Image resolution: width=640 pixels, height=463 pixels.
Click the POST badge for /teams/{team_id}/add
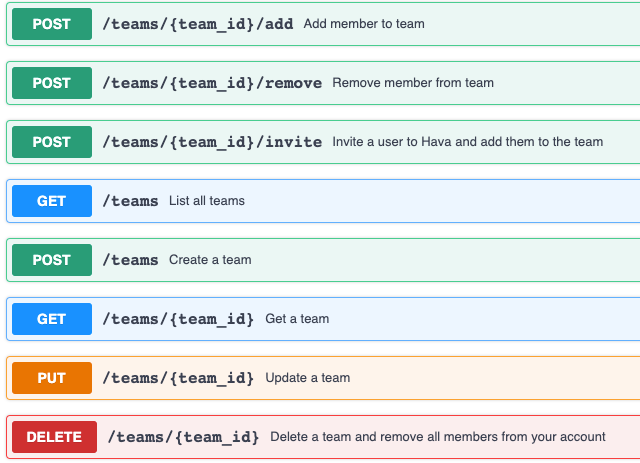click(52, 24)
